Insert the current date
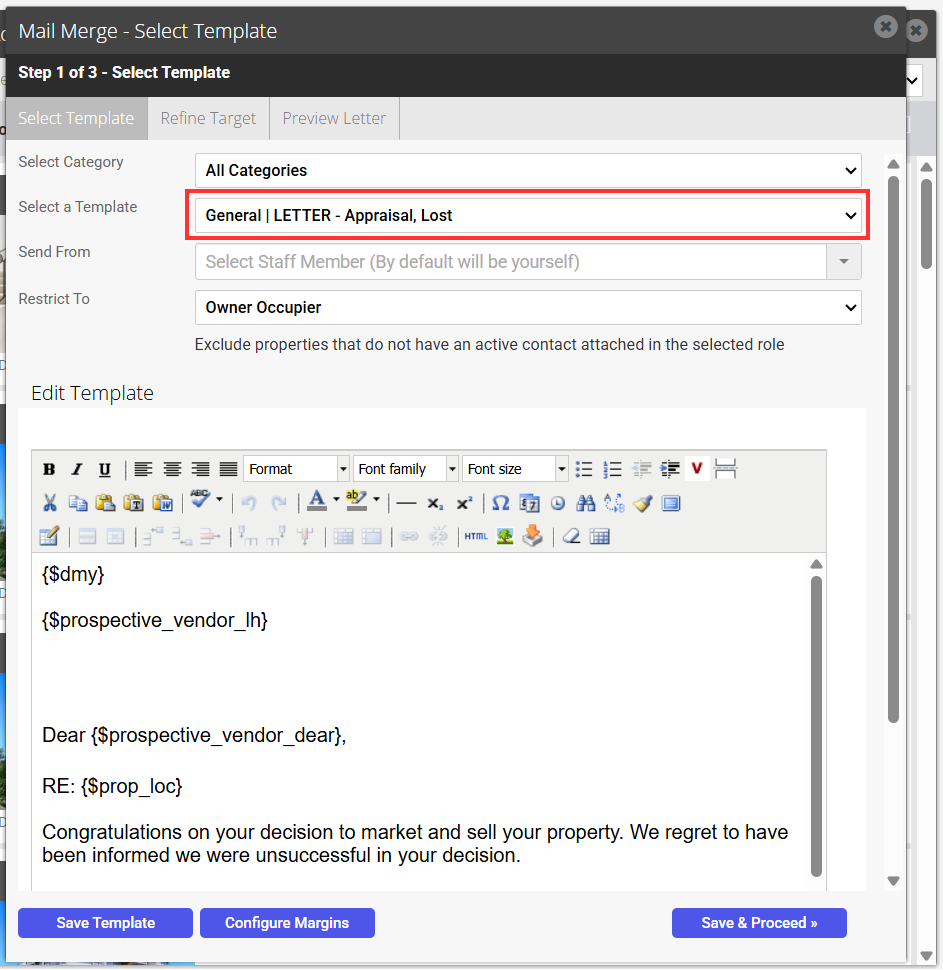This screenshot has width=943, height=970. tap(529, 504)
